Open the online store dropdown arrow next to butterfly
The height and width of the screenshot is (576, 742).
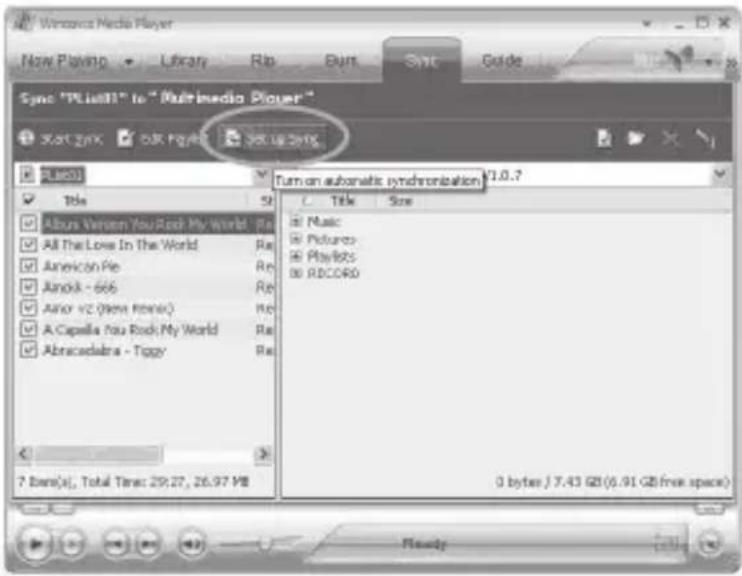(709, 62)
